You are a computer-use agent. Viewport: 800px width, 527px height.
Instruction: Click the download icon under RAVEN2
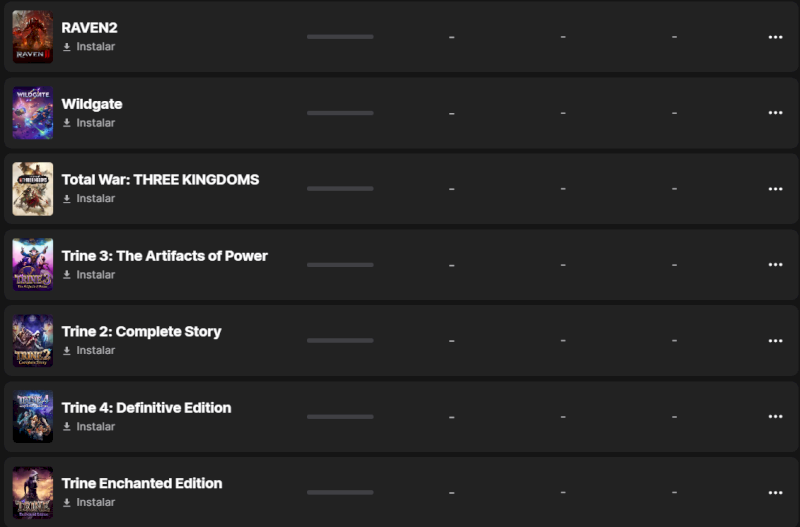click(67, 47)
